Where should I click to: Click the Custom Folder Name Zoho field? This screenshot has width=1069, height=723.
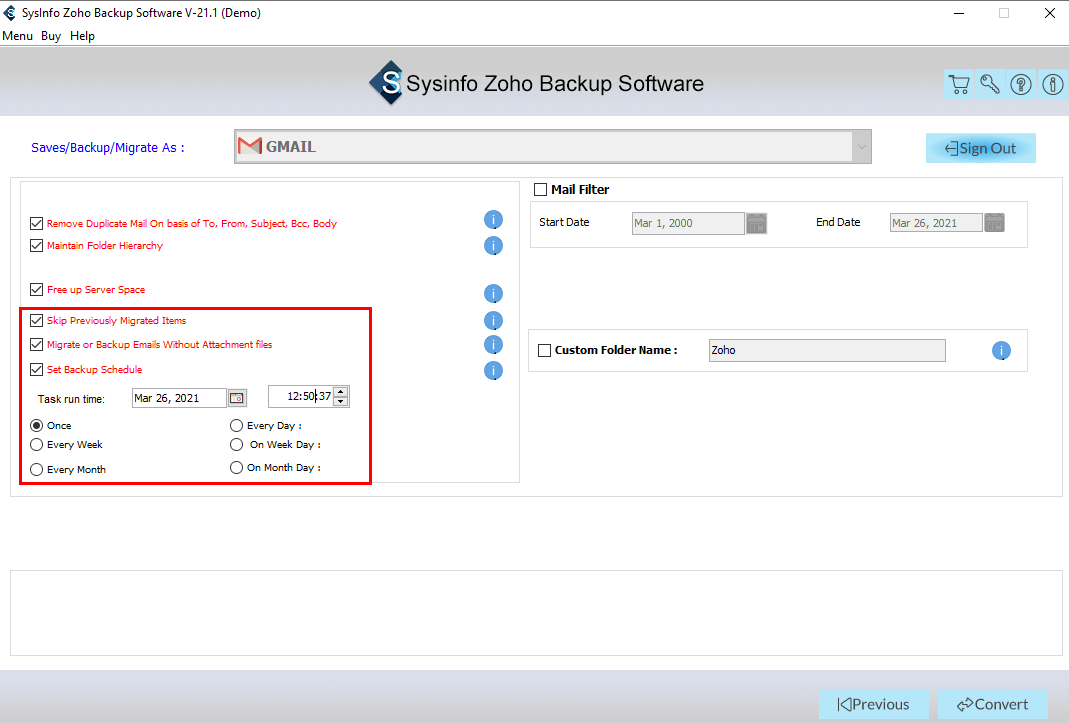point(827,351)
